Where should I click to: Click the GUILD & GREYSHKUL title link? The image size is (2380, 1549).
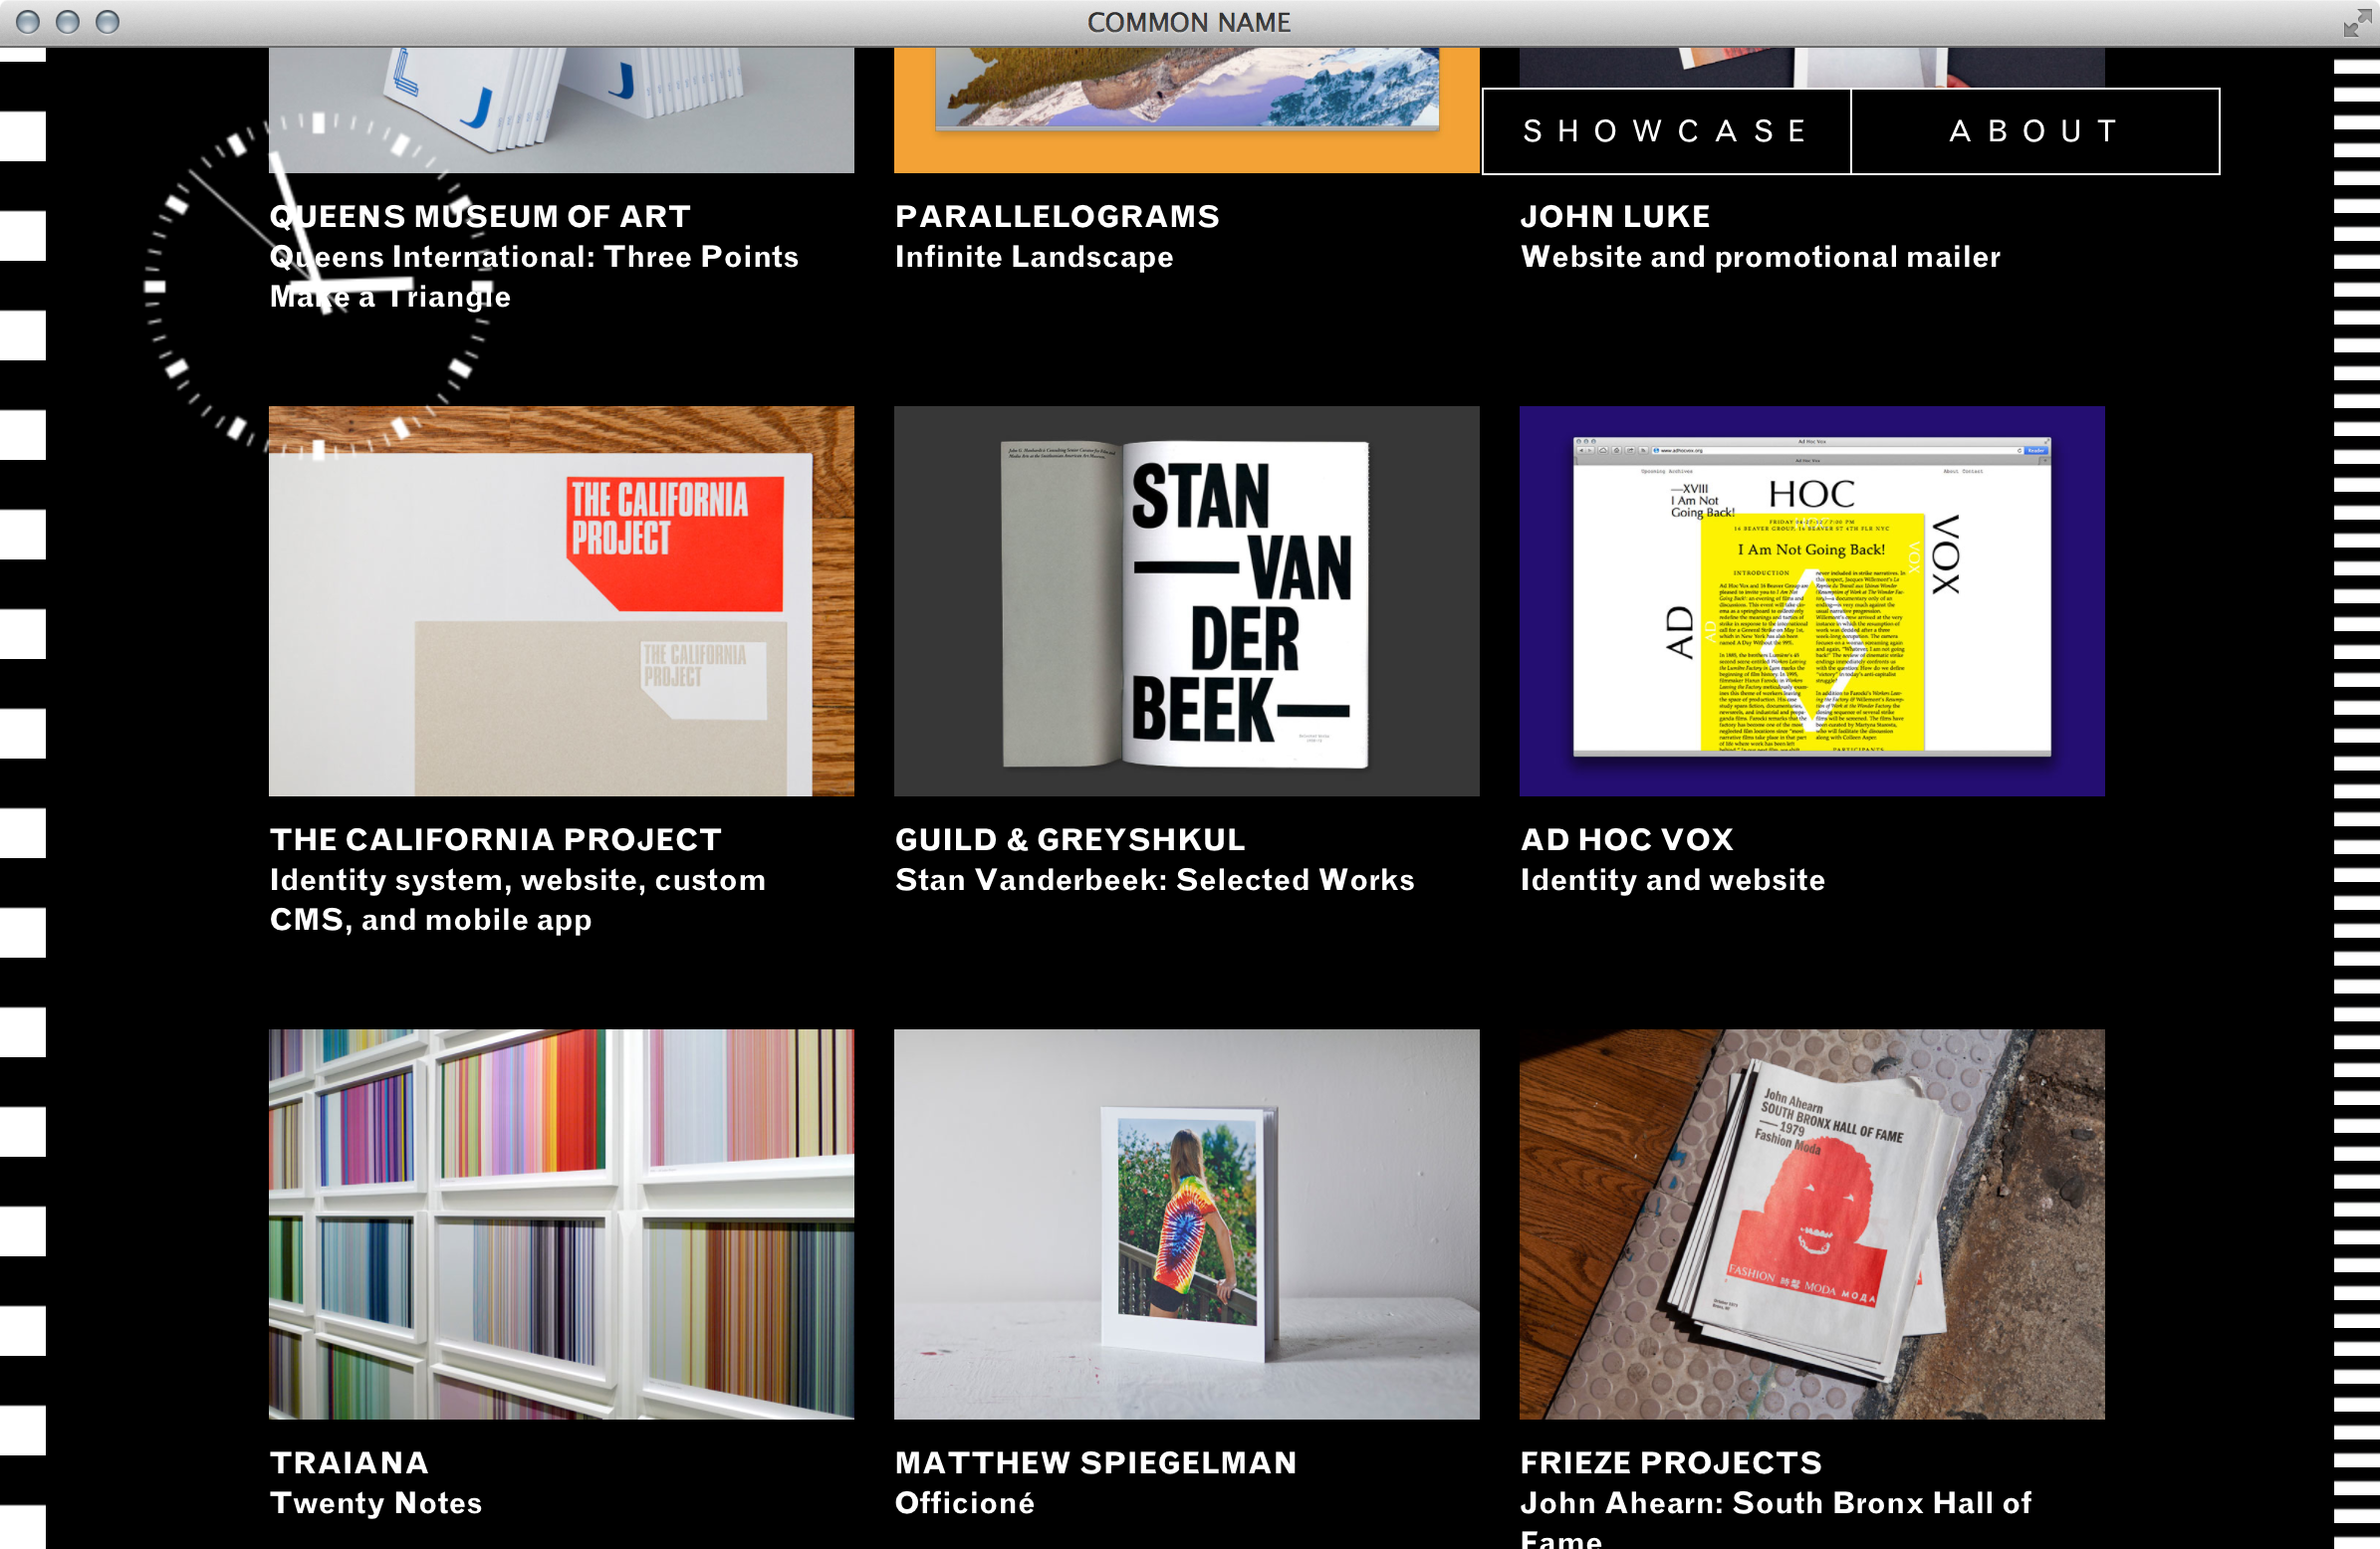(1070, 839)
